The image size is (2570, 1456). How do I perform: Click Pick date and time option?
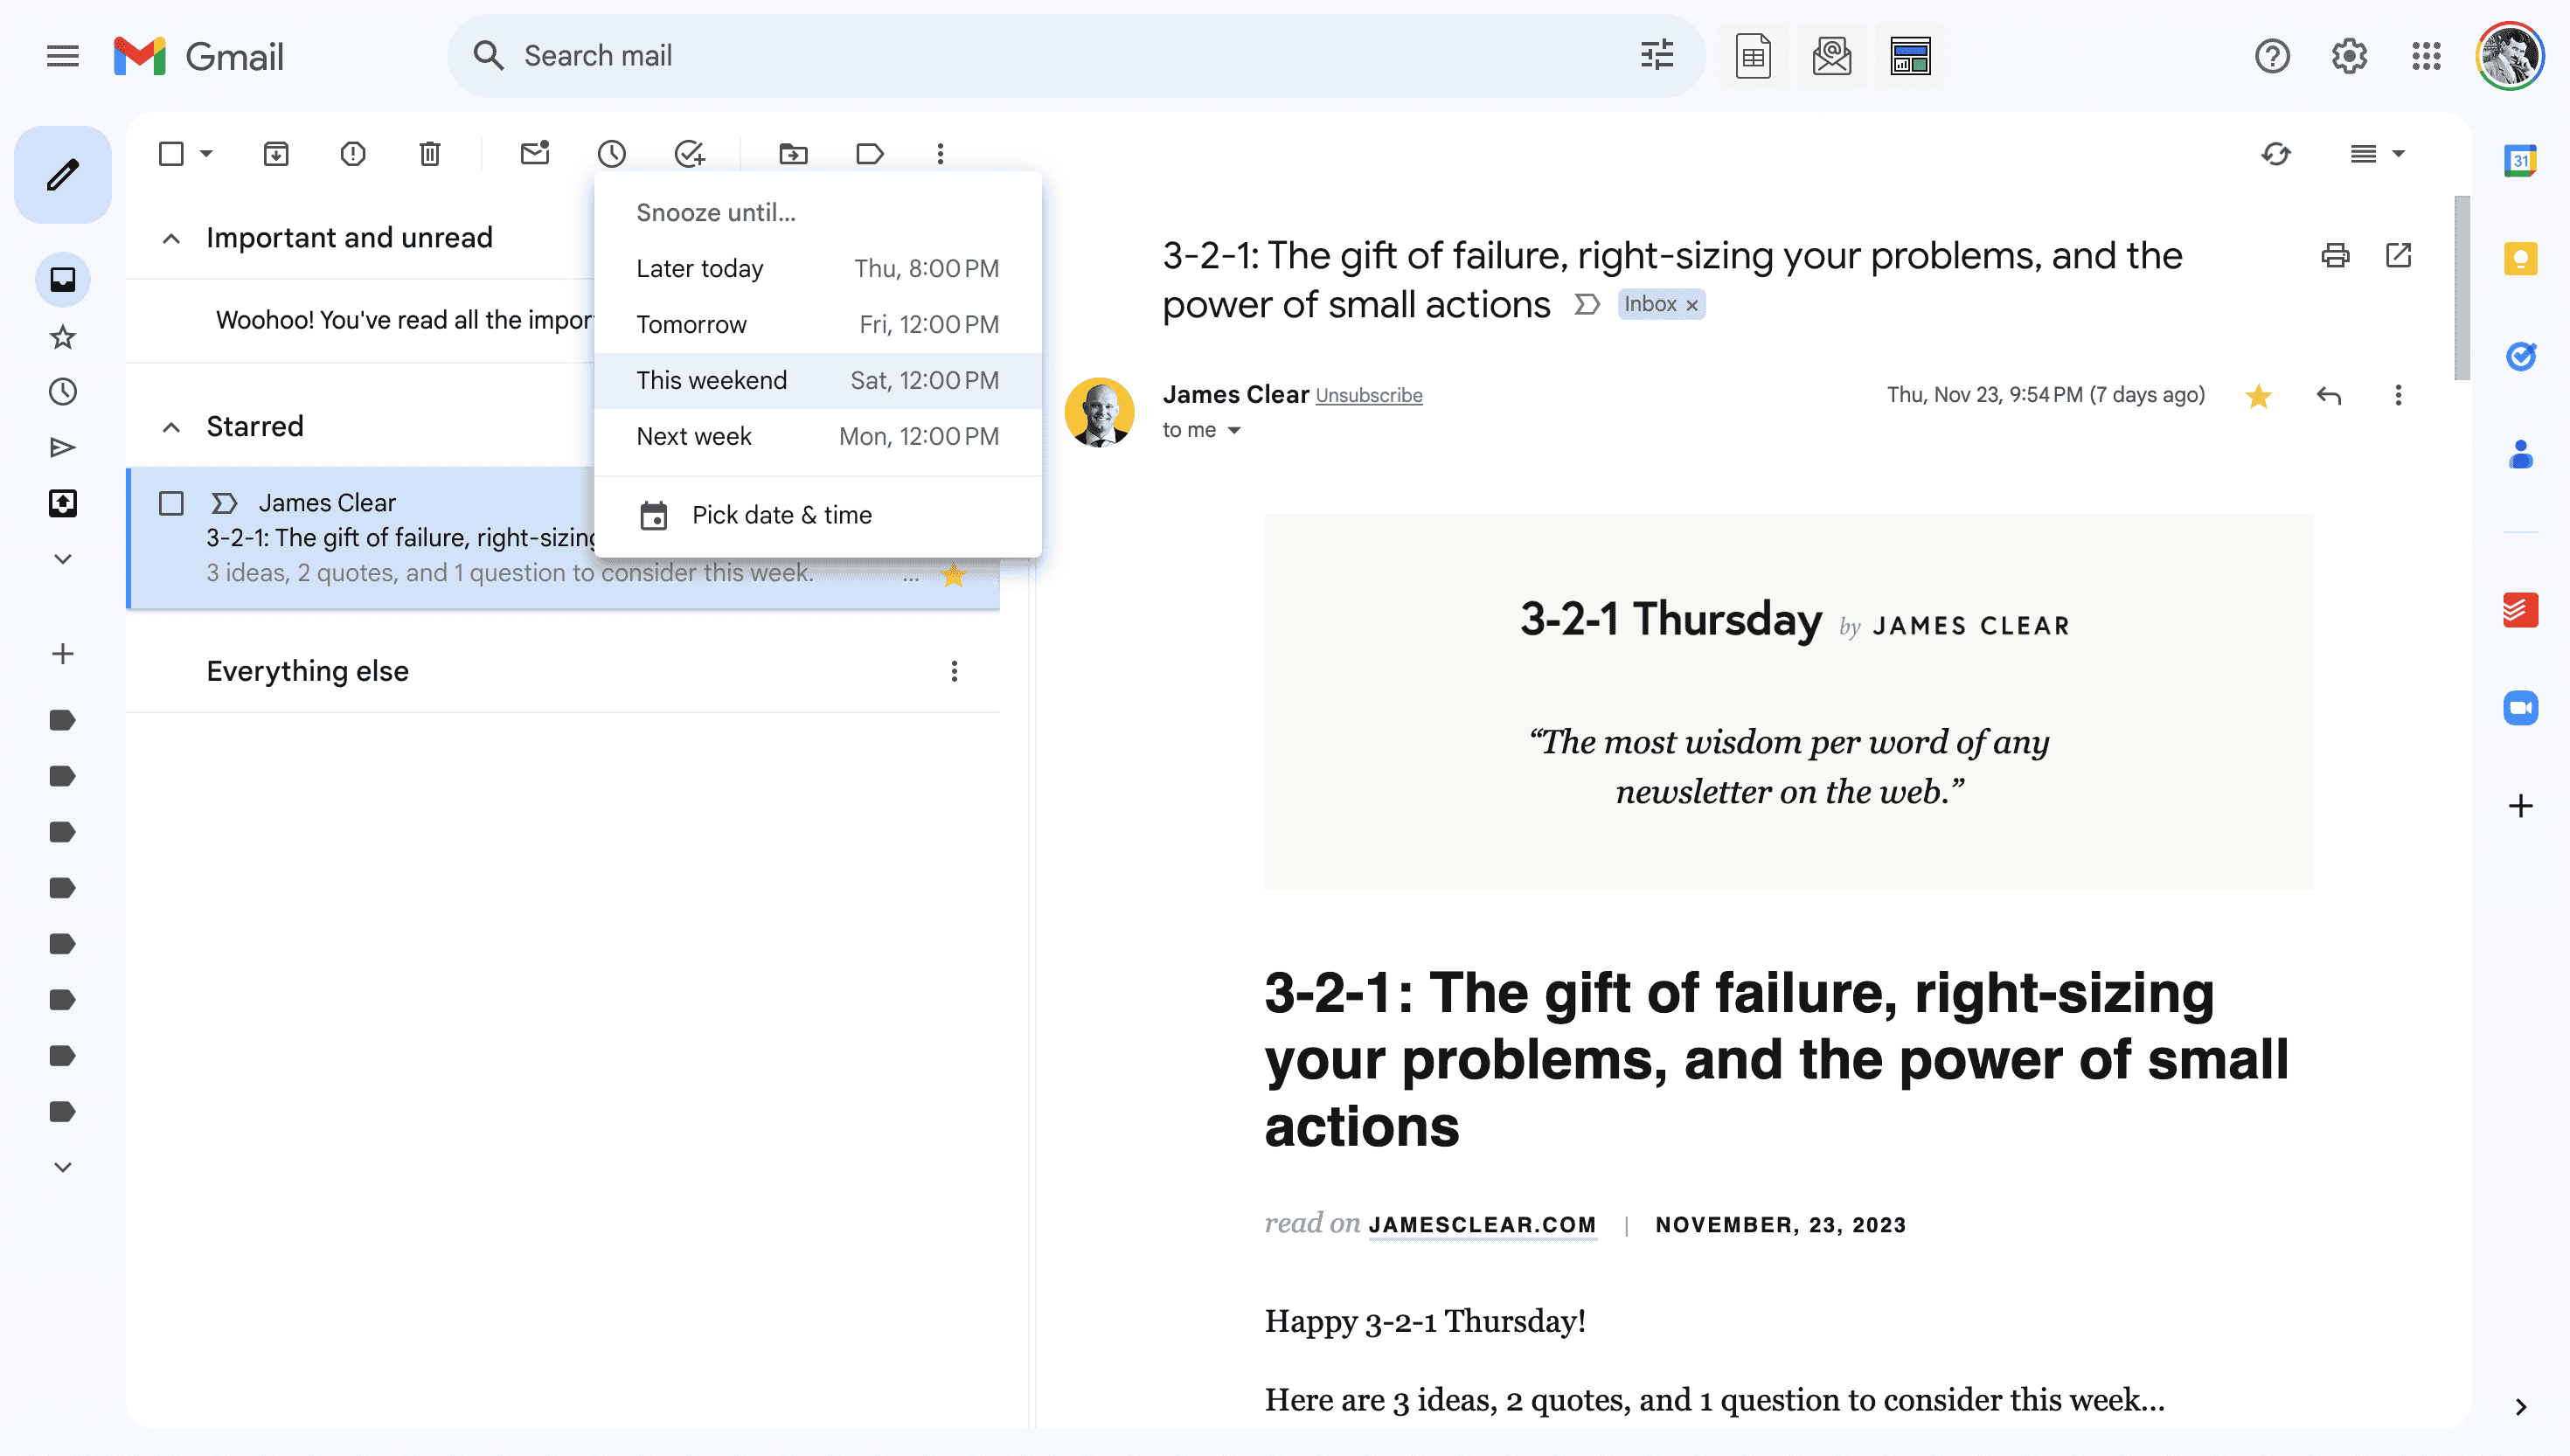782,514
